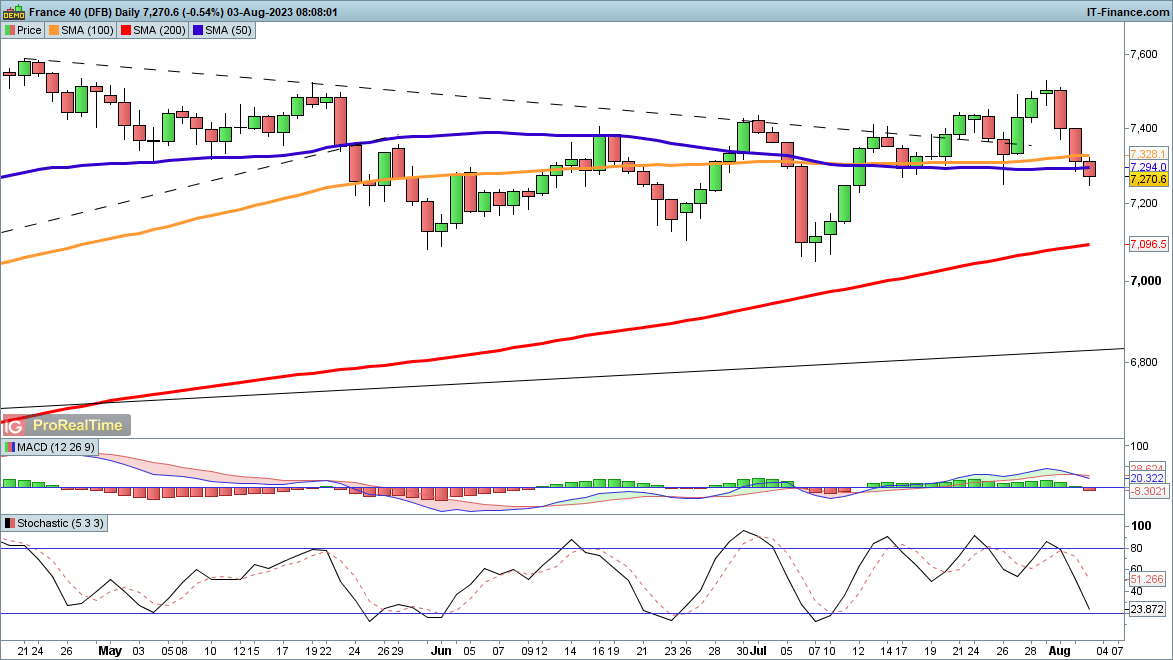Click the blue SMA (50) color swatch
The width and height of the screenshot is (1173, 660).
[x=197, y=31]
